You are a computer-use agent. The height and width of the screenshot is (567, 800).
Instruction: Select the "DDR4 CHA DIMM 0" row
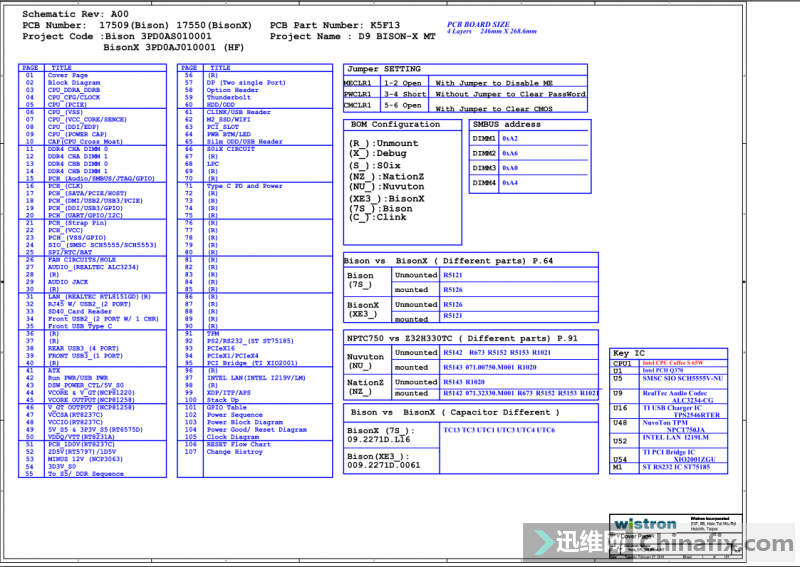point(78,149)
